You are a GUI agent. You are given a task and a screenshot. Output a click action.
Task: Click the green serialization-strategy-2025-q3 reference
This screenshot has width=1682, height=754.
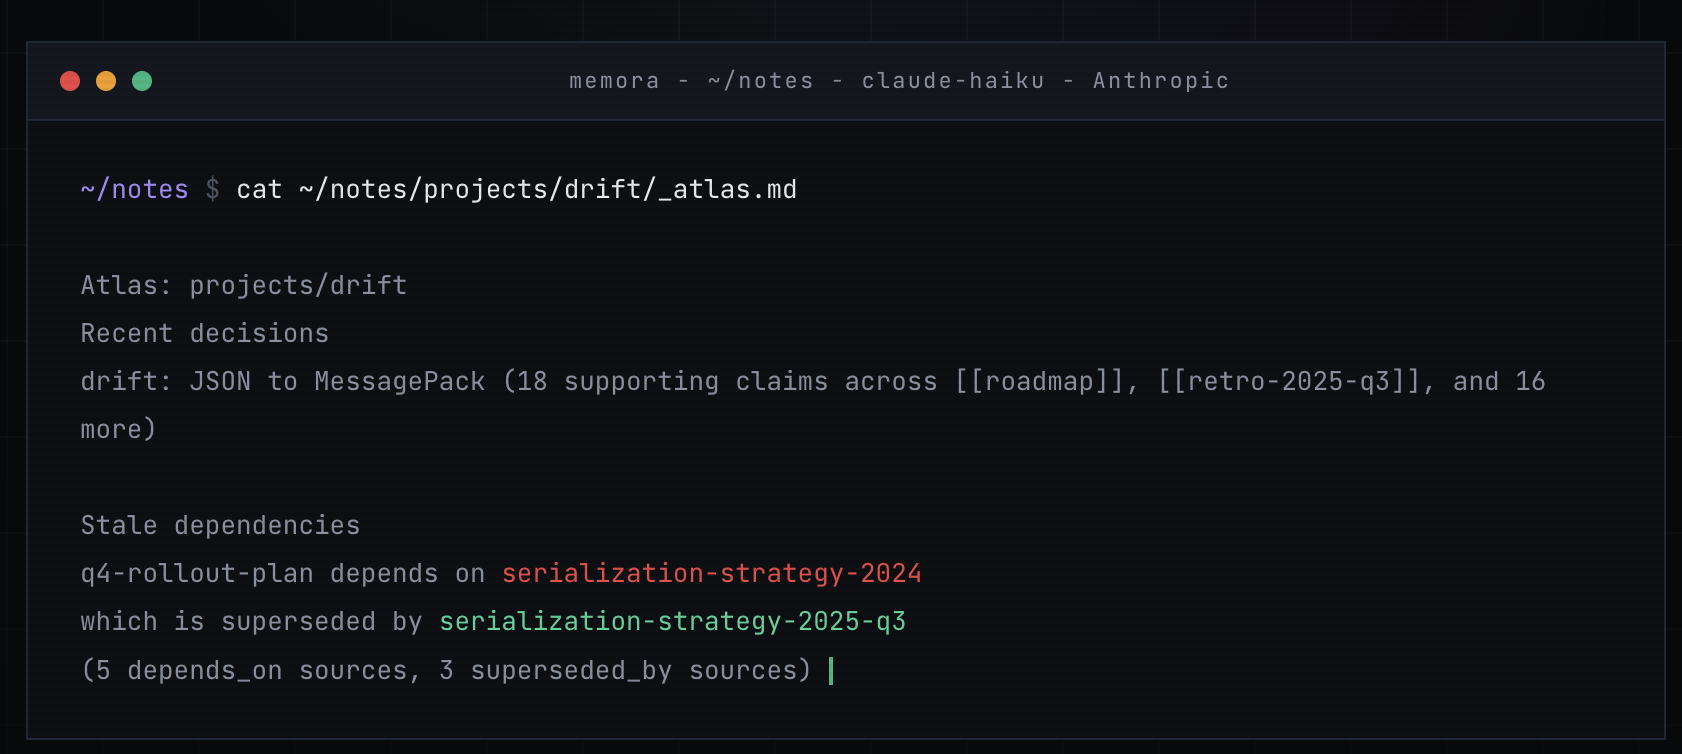(673, 621)
